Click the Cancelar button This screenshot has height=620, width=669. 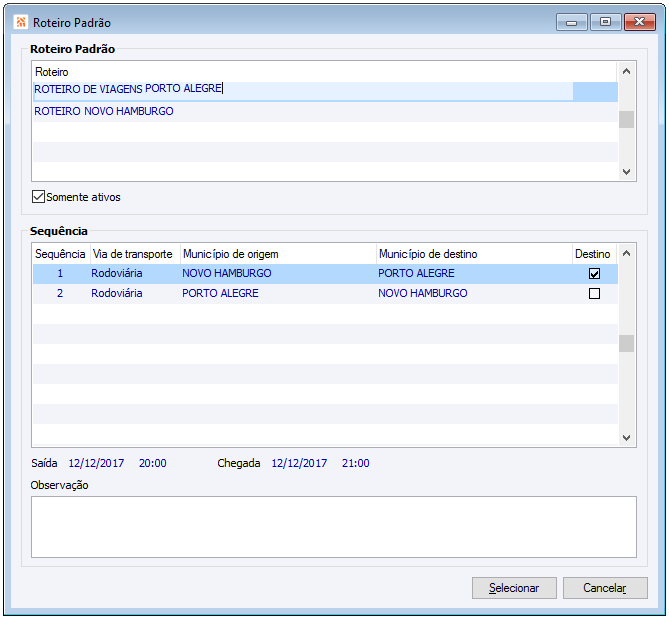pos(605,588)
